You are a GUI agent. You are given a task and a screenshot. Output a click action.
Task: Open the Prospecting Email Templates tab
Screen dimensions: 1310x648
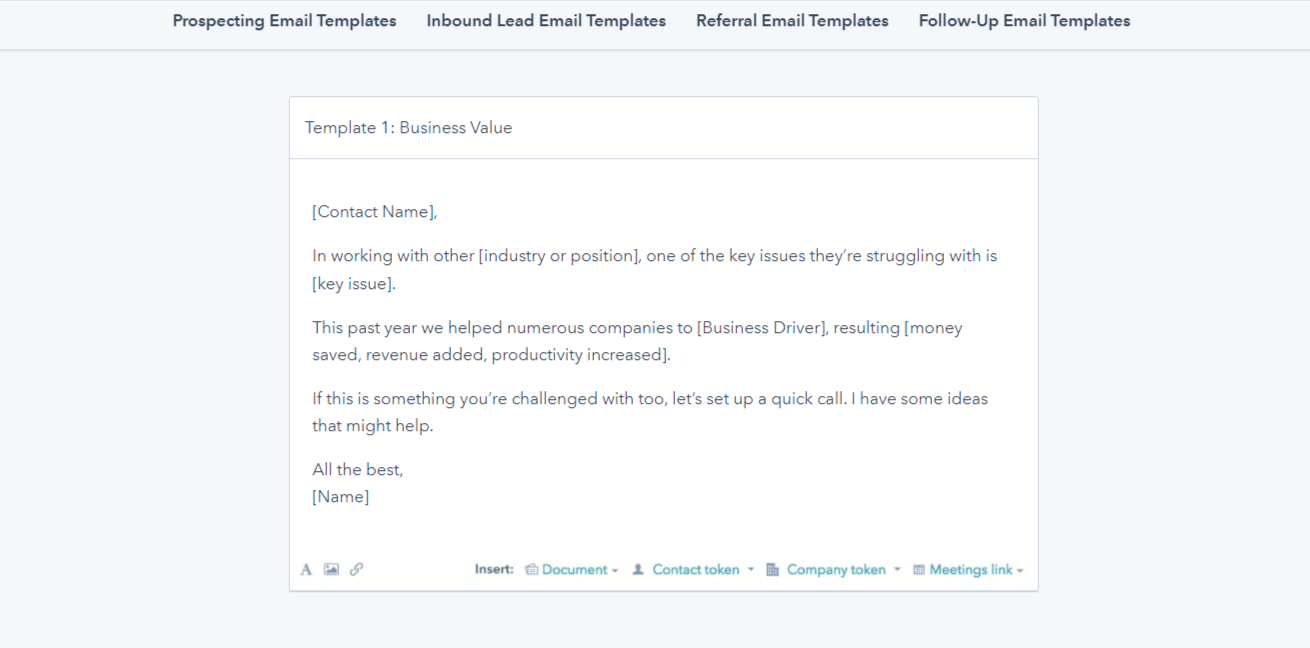click(284, 21)
